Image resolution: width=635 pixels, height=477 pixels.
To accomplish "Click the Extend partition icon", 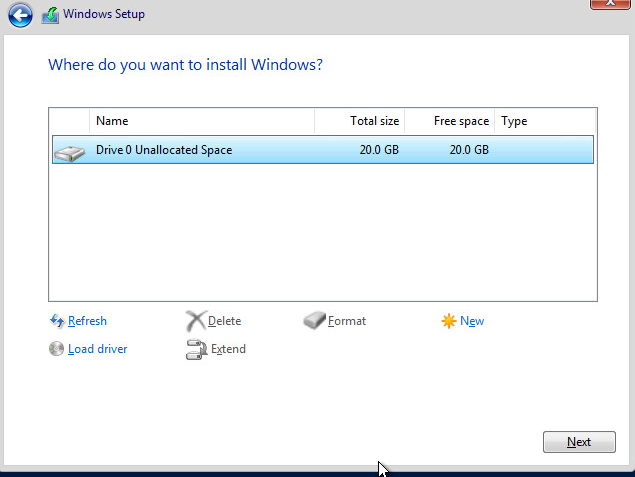I will [195, 349].
